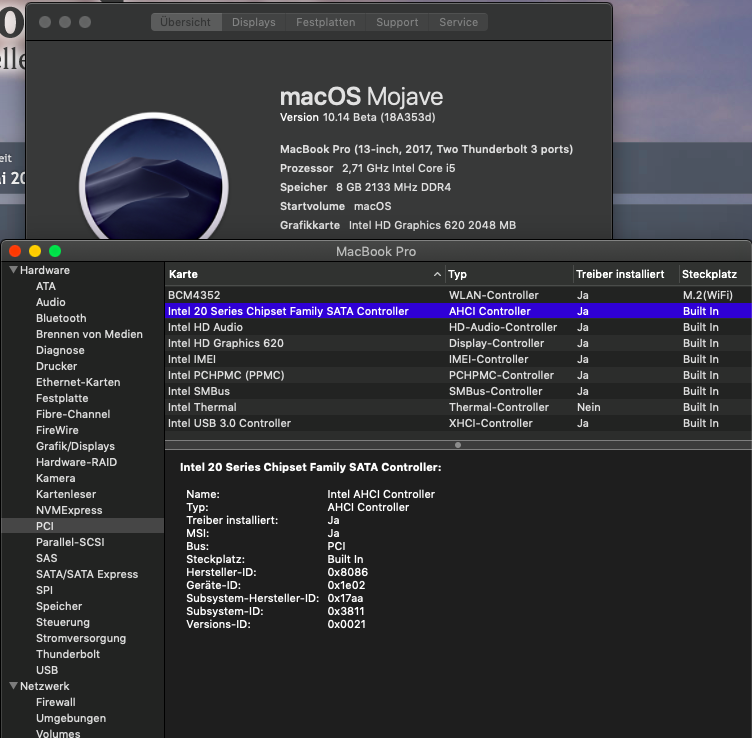Choose the Bluetooth sidebar entry
This screenshot has height=738, width=752.
[61, 318]
